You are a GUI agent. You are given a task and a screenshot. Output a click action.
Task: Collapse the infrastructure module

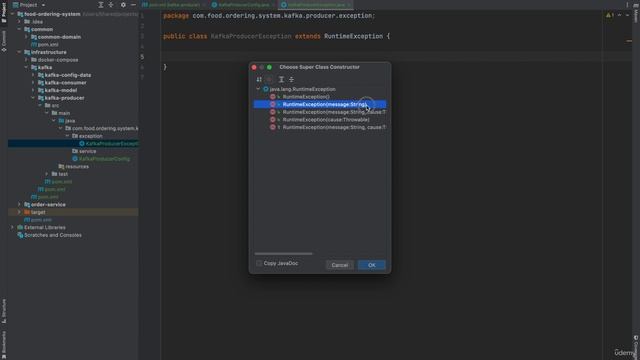tap(19, 52)
